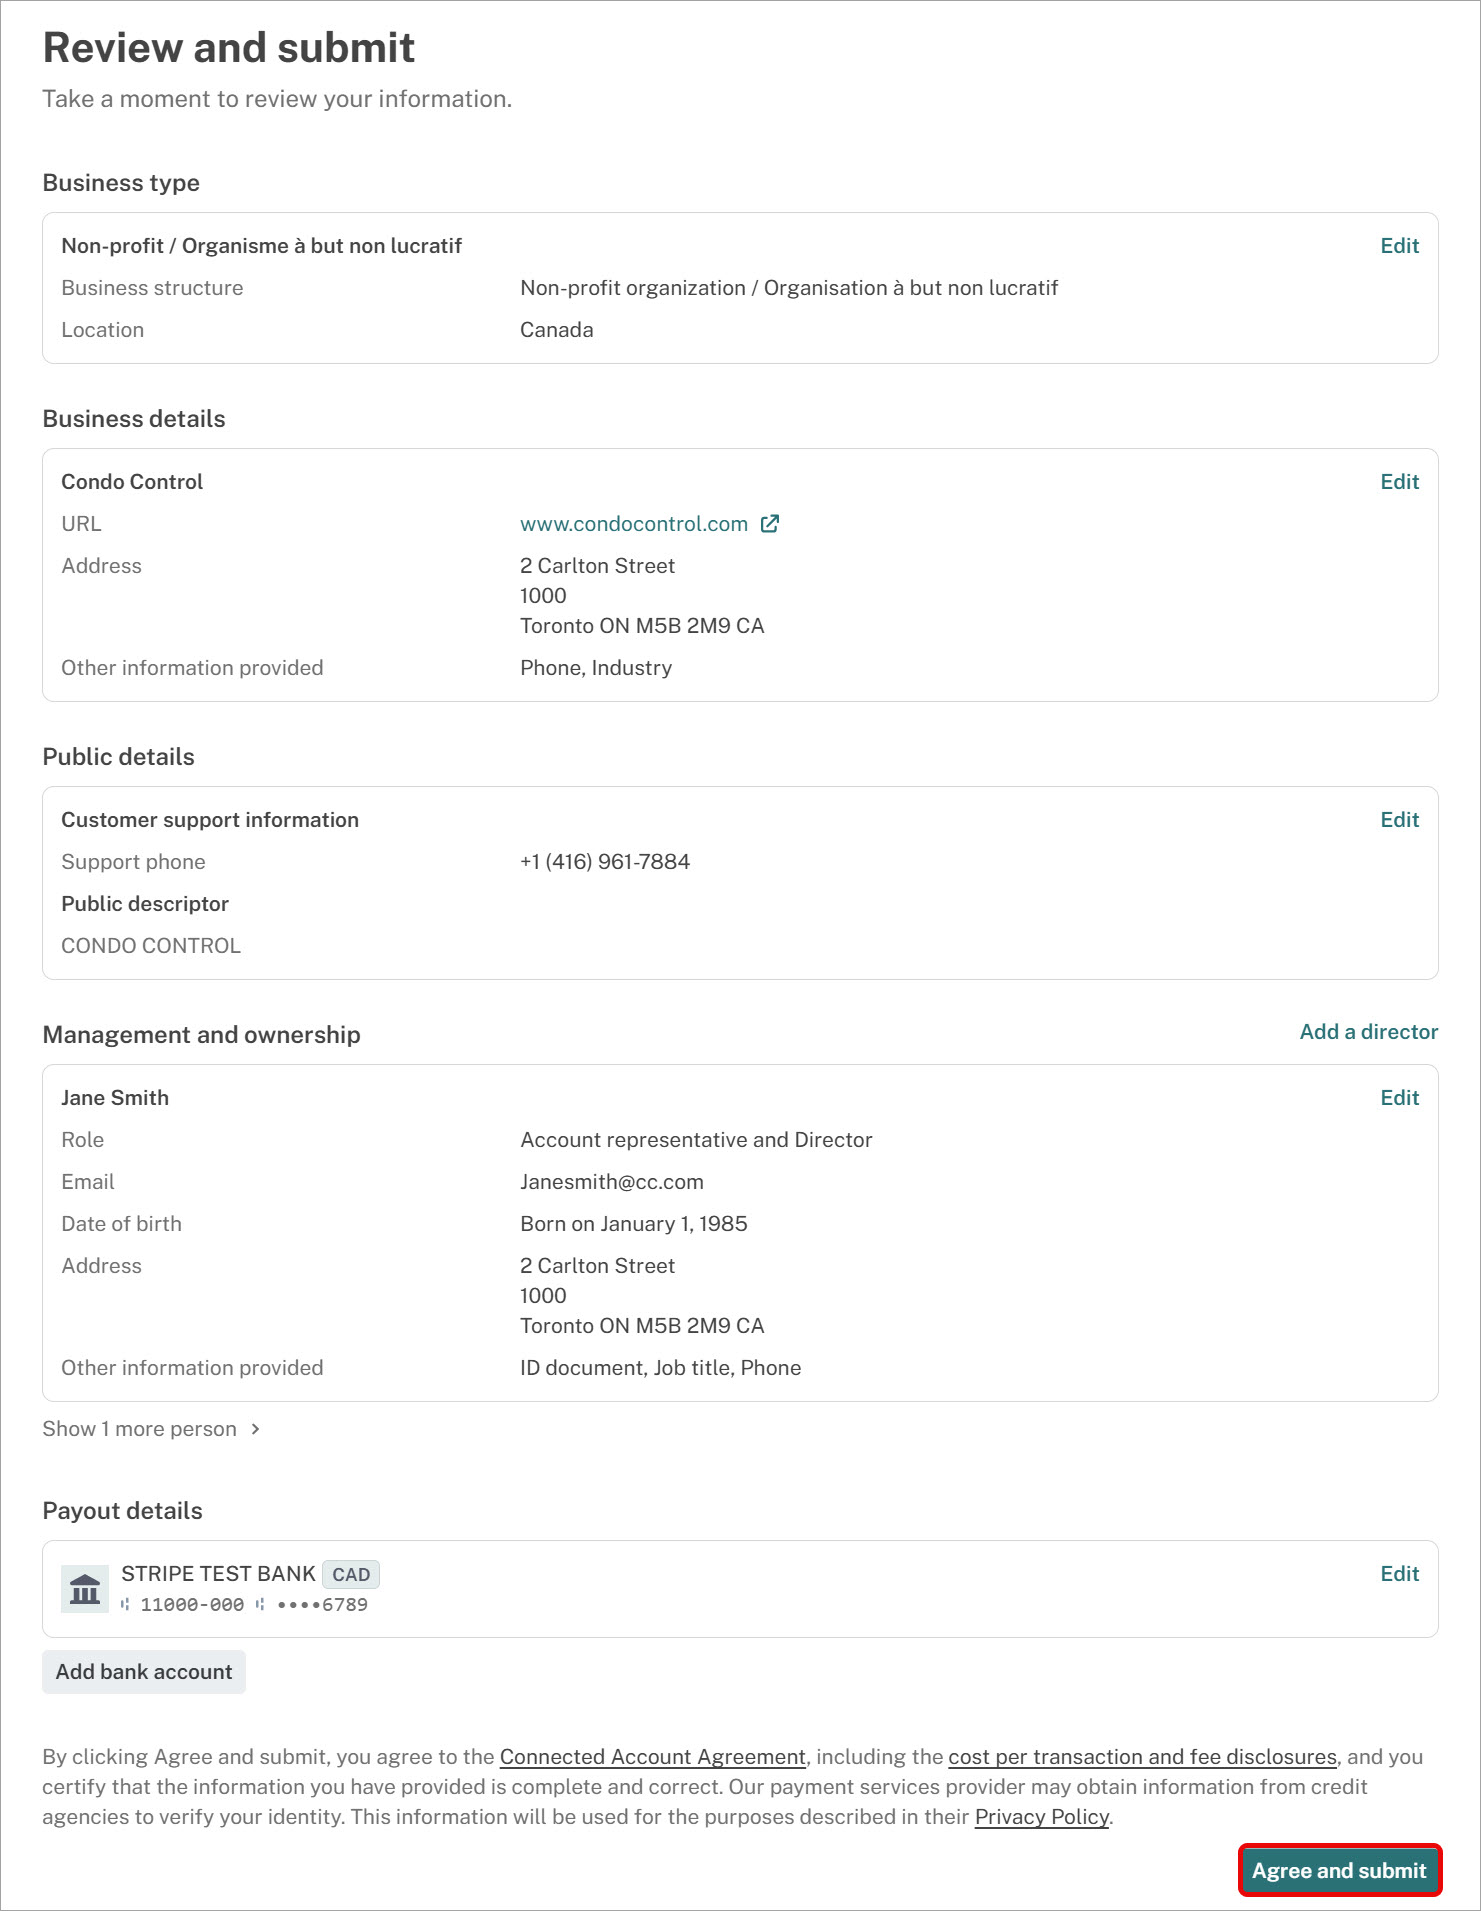Open the Privacy Policy link
The height and width of the screenshot is (1911, 1481).
point(1042,1817)
